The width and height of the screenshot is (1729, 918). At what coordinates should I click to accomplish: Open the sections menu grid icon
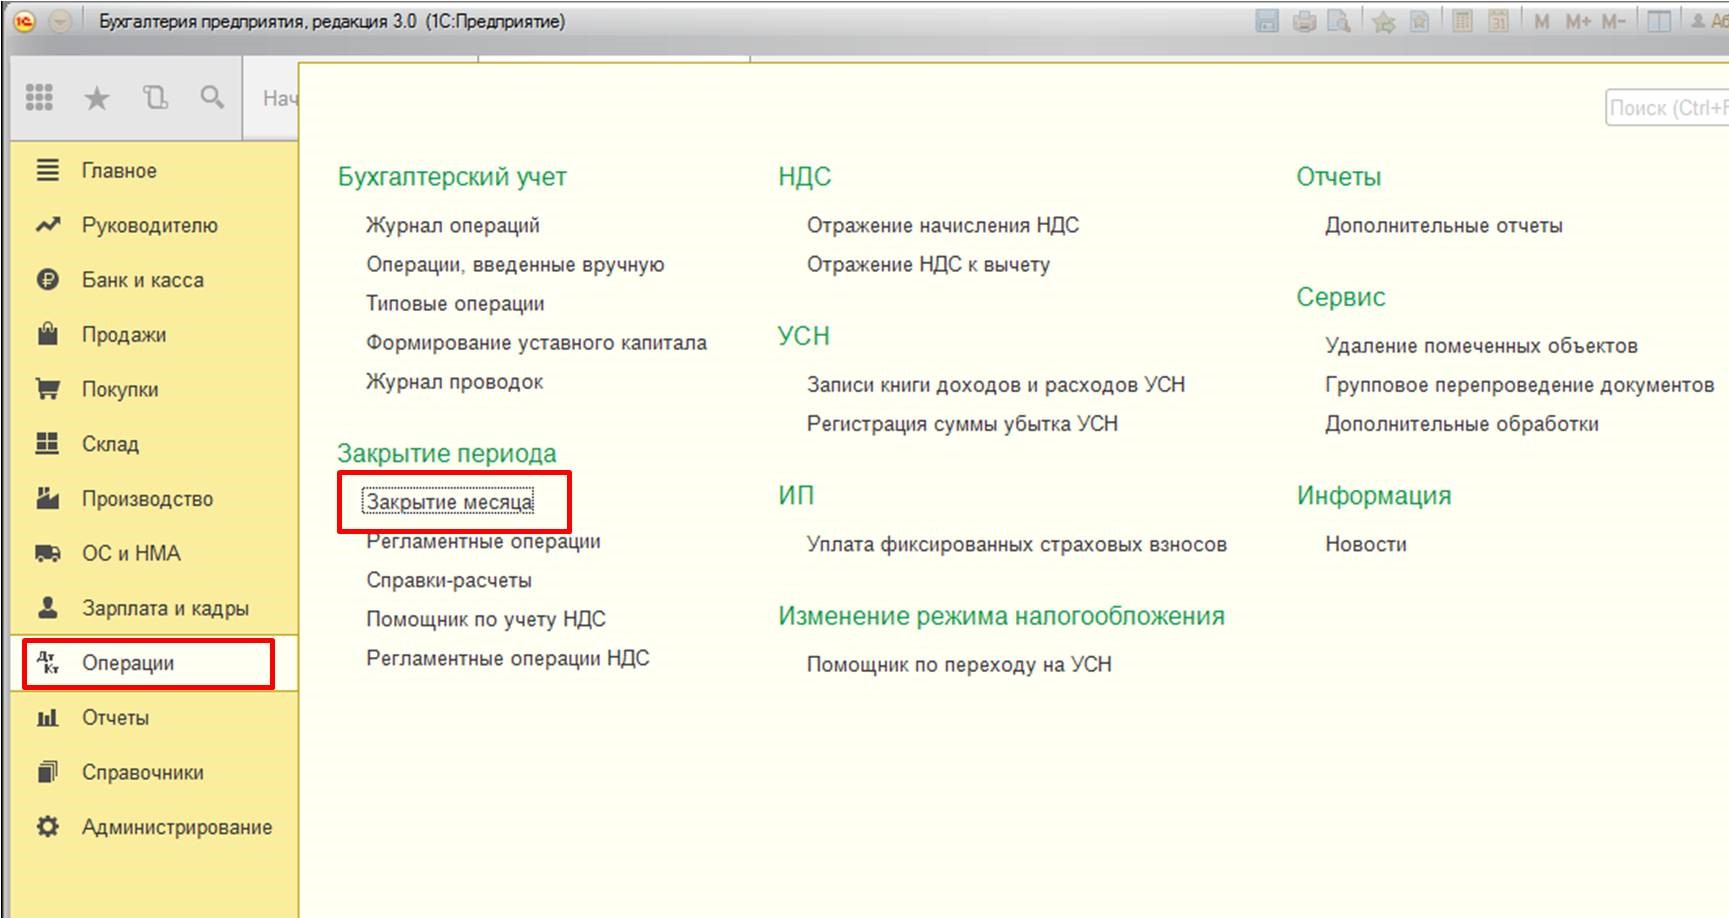tap(39, 97)
